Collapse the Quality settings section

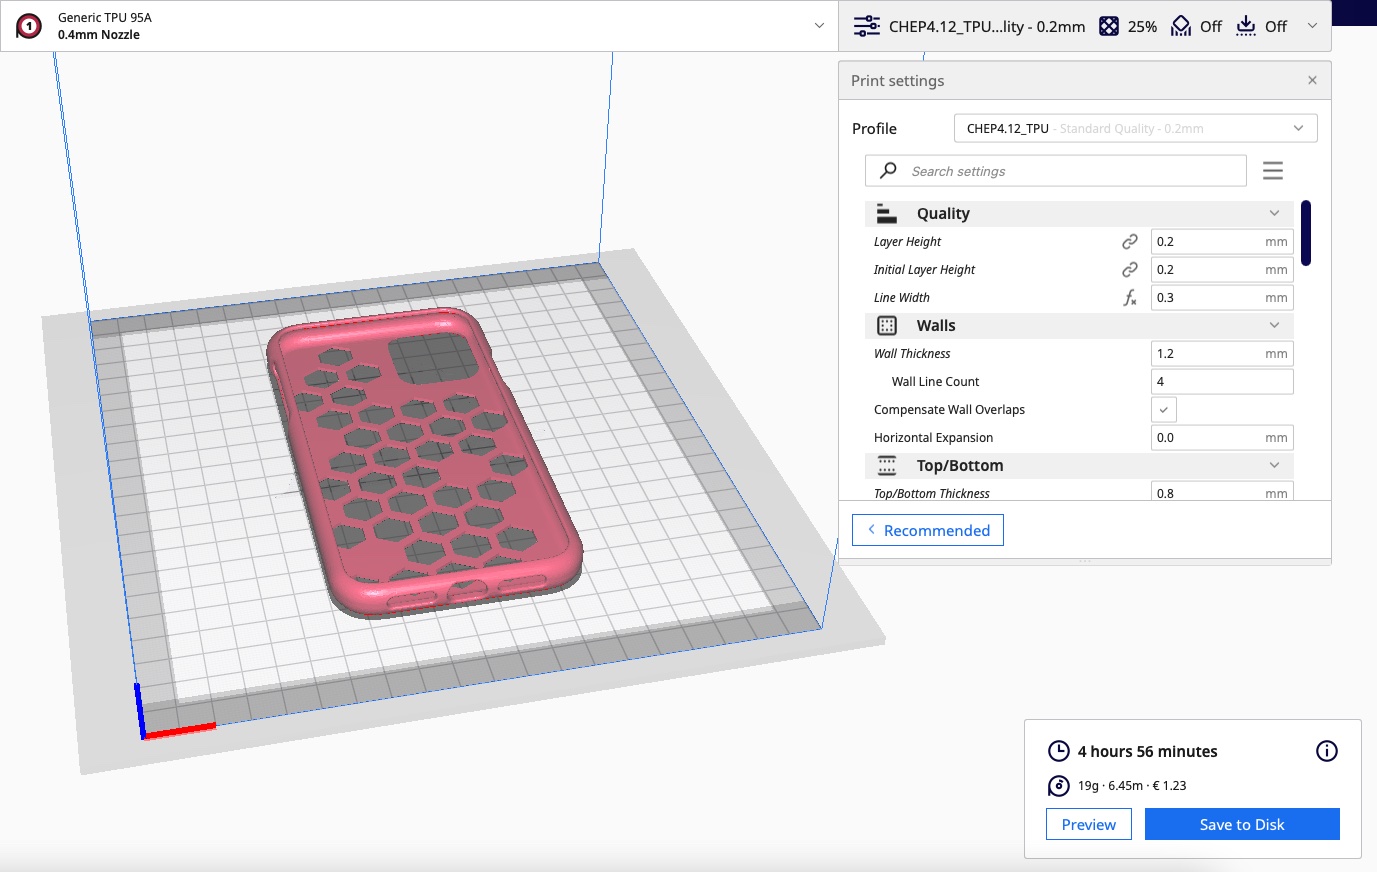click(x=1274, y=213)
